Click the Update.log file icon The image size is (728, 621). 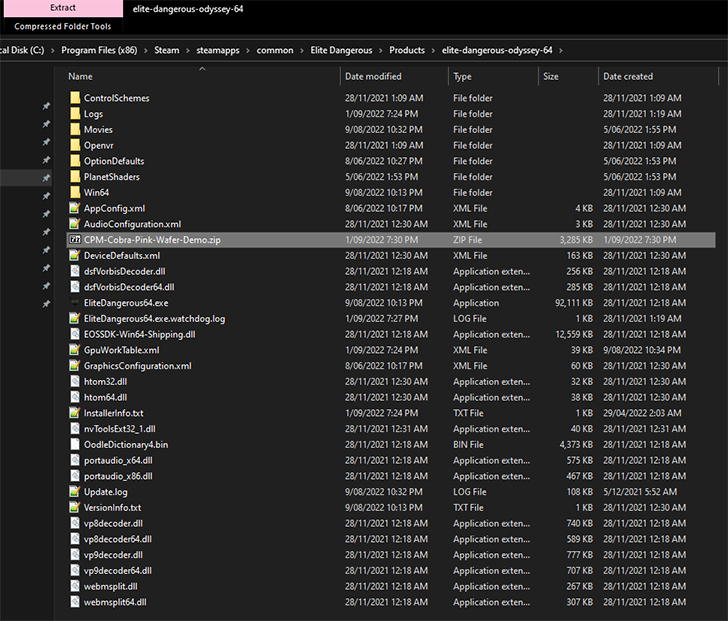75,492
